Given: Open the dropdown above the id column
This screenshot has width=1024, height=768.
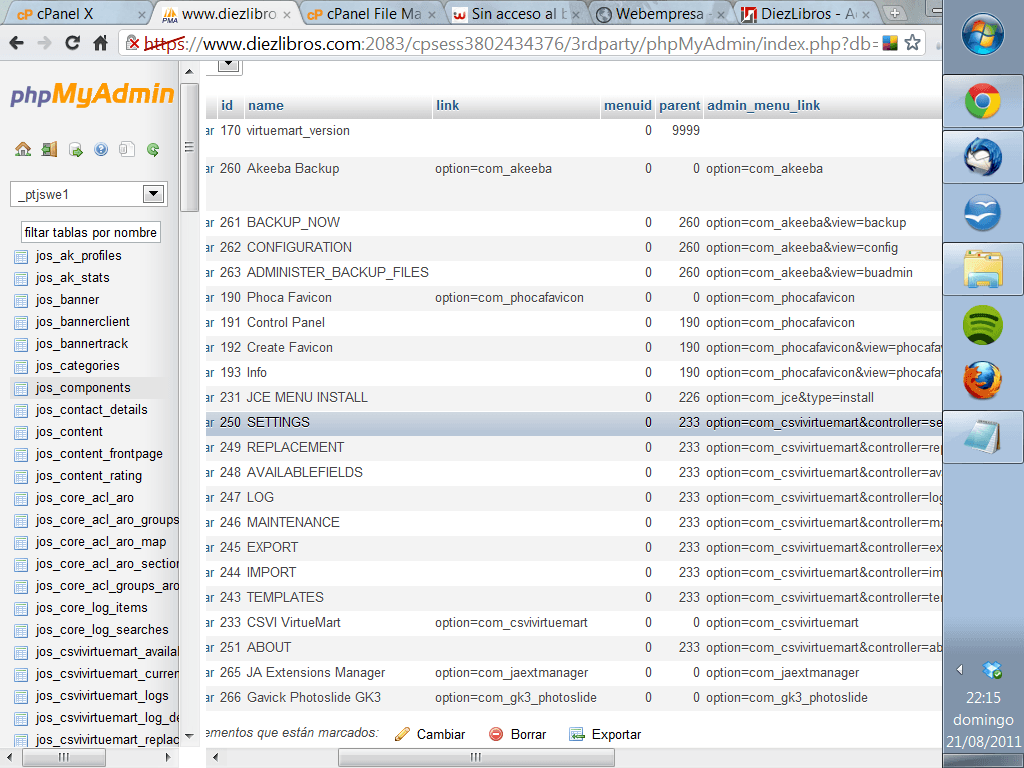Looking at the screenshot, I should (229, 65).
